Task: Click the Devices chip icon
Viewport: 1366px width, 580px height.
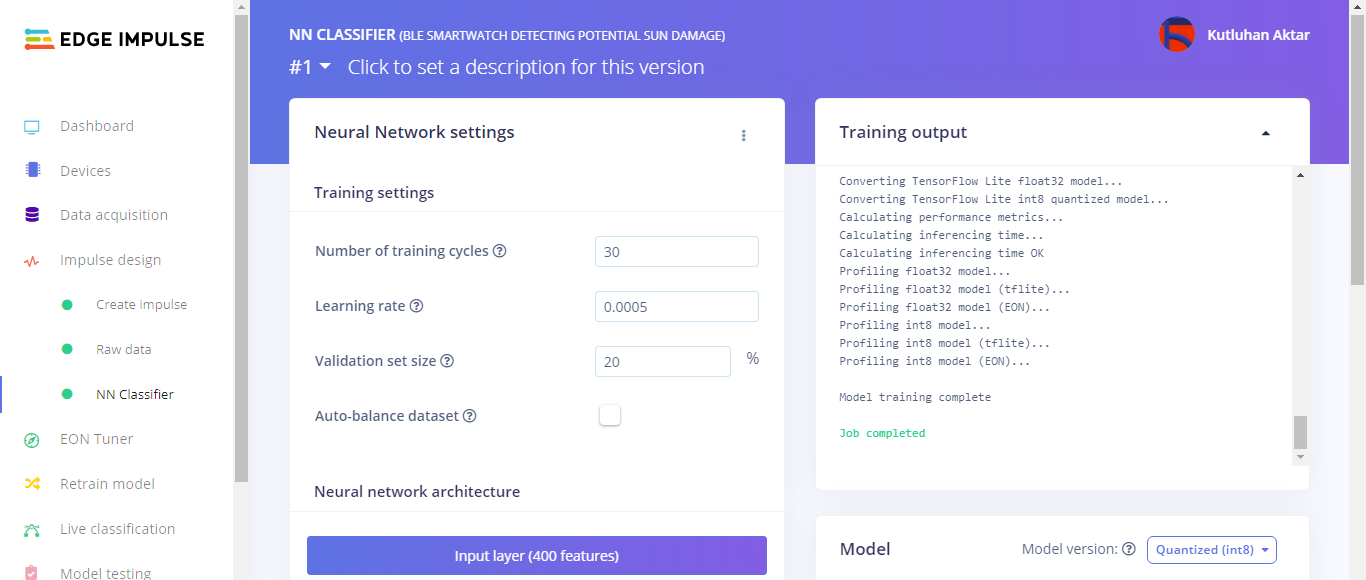Action: click(32, 171)
